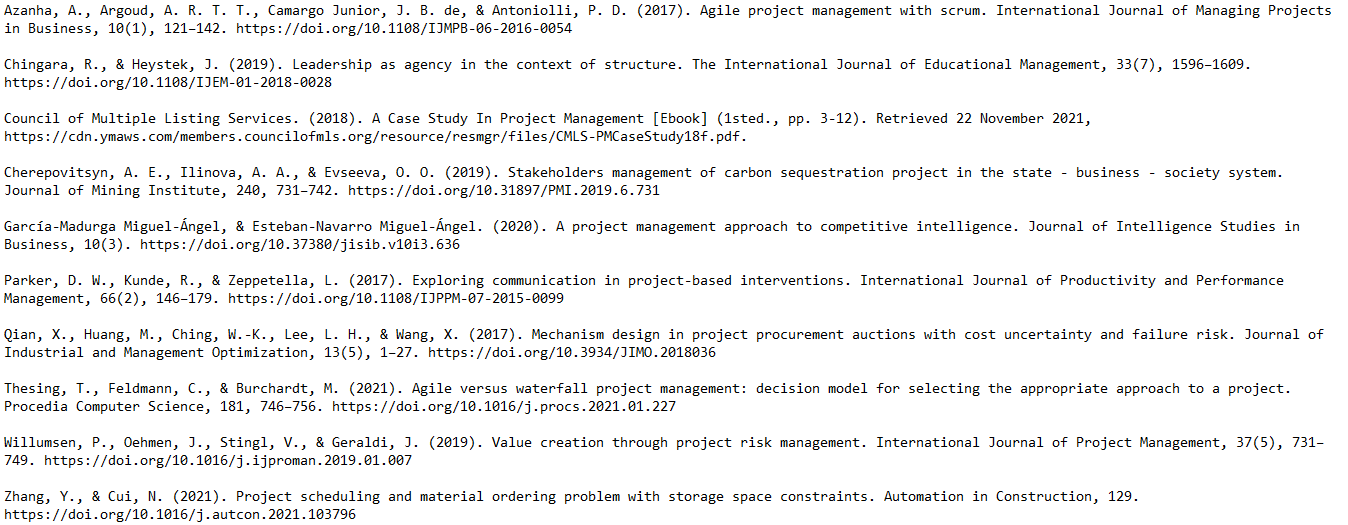Open the jisib.v10i3.636 DOI link
This screenshot has width=1348, height=525.
point(300,245)
